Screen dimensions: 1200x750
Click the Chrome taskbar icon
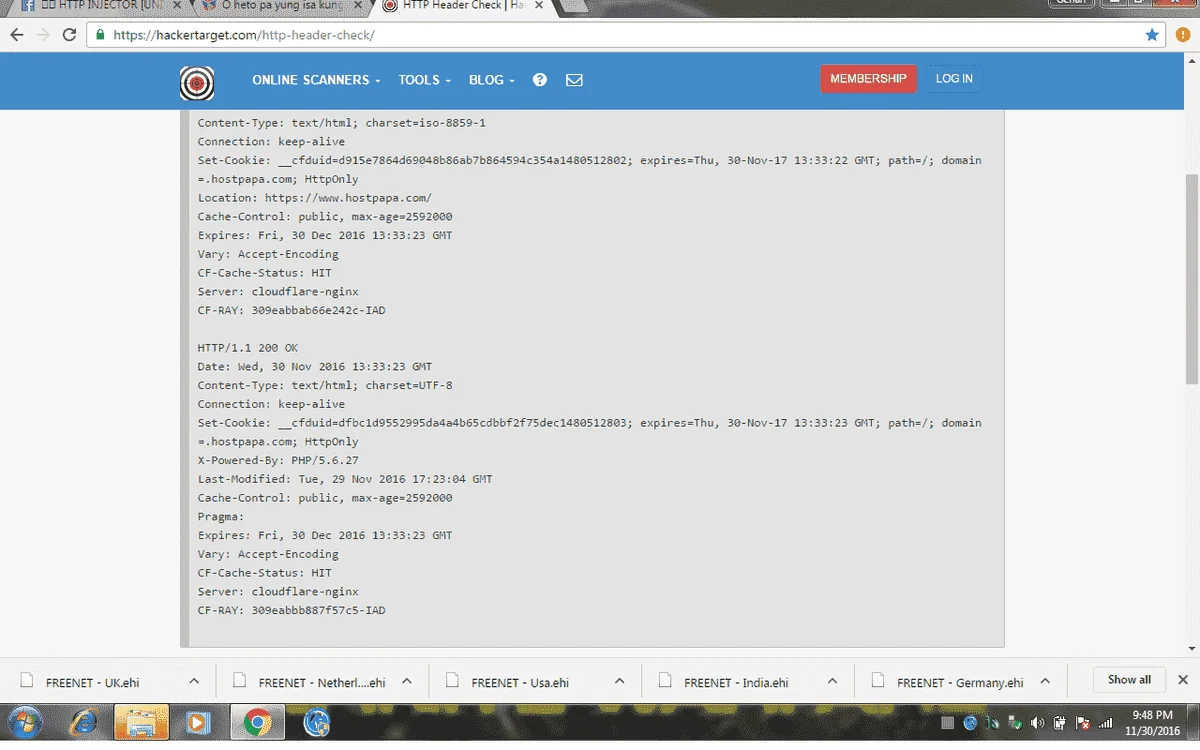[x=257, y=721]
